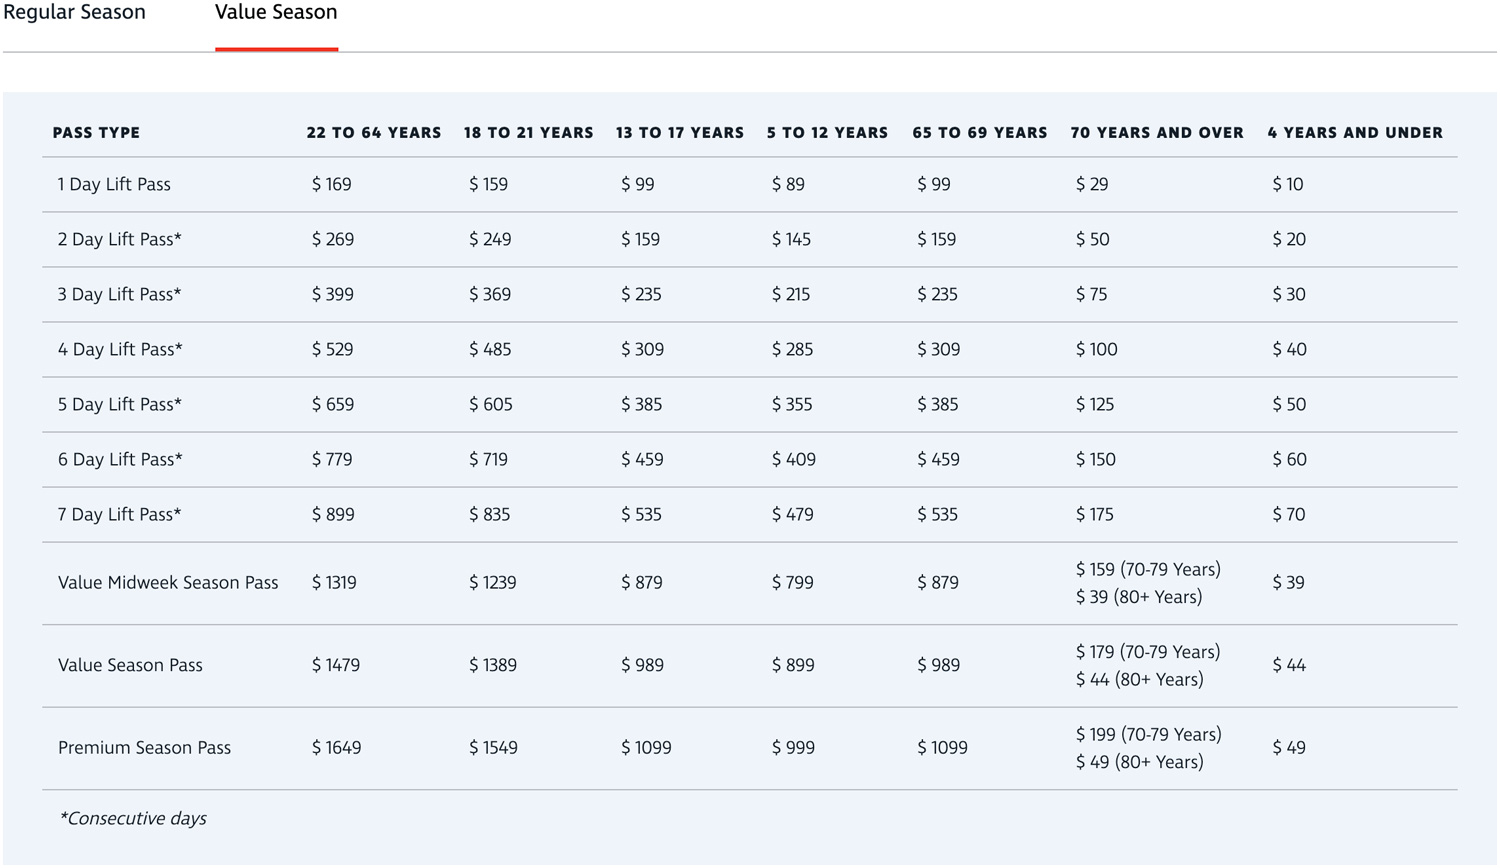Viewport: 1500px width, 868px height.
Task: Click the $ 399 price cell
Action: click(x=333, y=295)
